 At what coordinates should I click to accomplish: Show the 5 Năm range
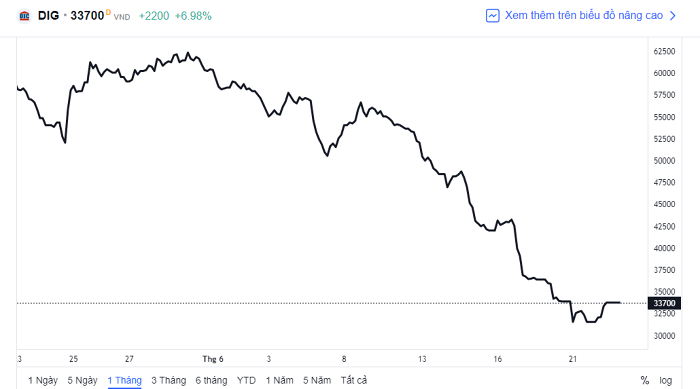pos(317,380)
